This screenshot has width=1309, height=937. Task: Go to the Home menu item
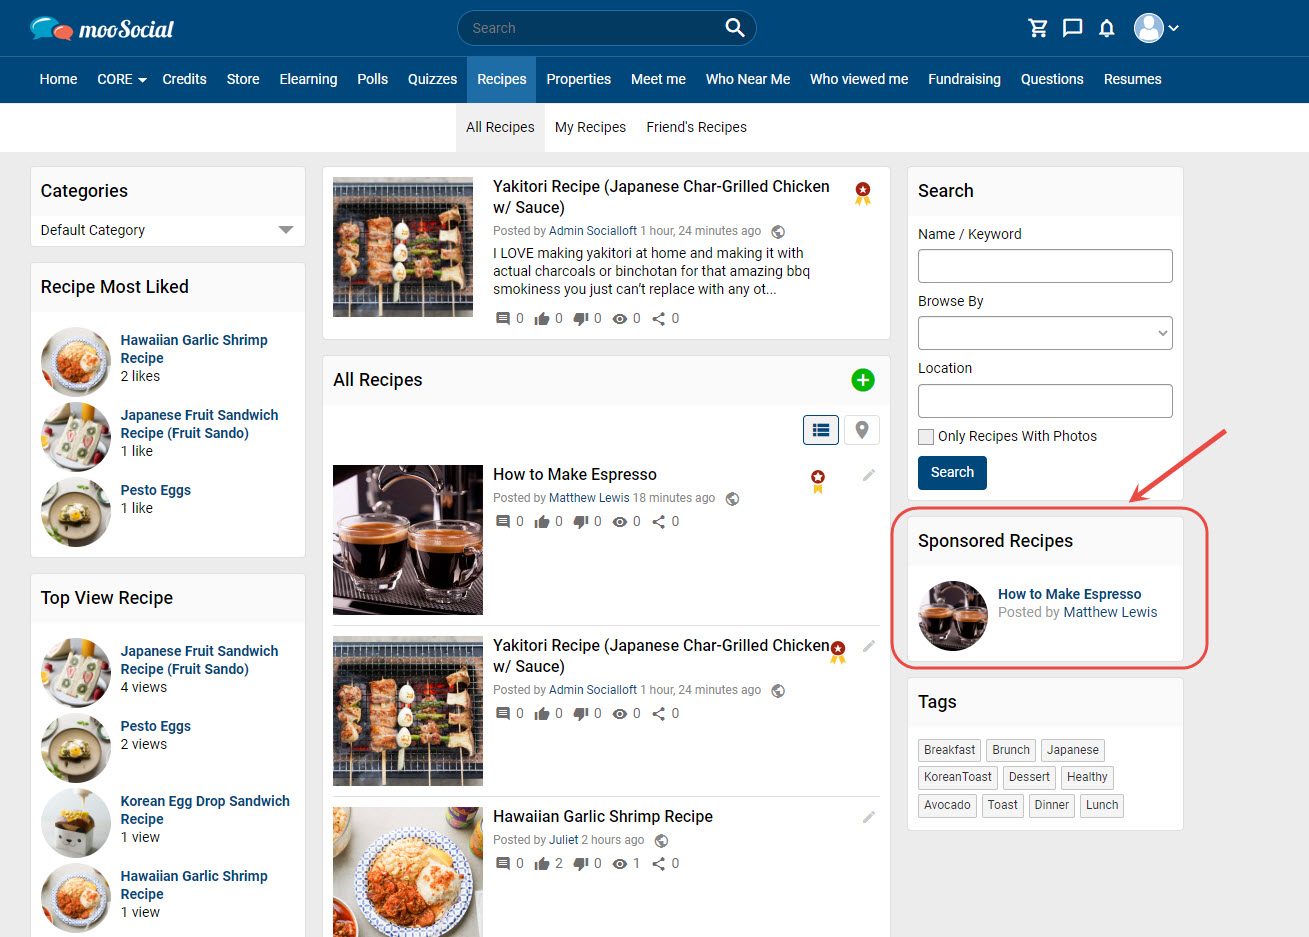58,79
